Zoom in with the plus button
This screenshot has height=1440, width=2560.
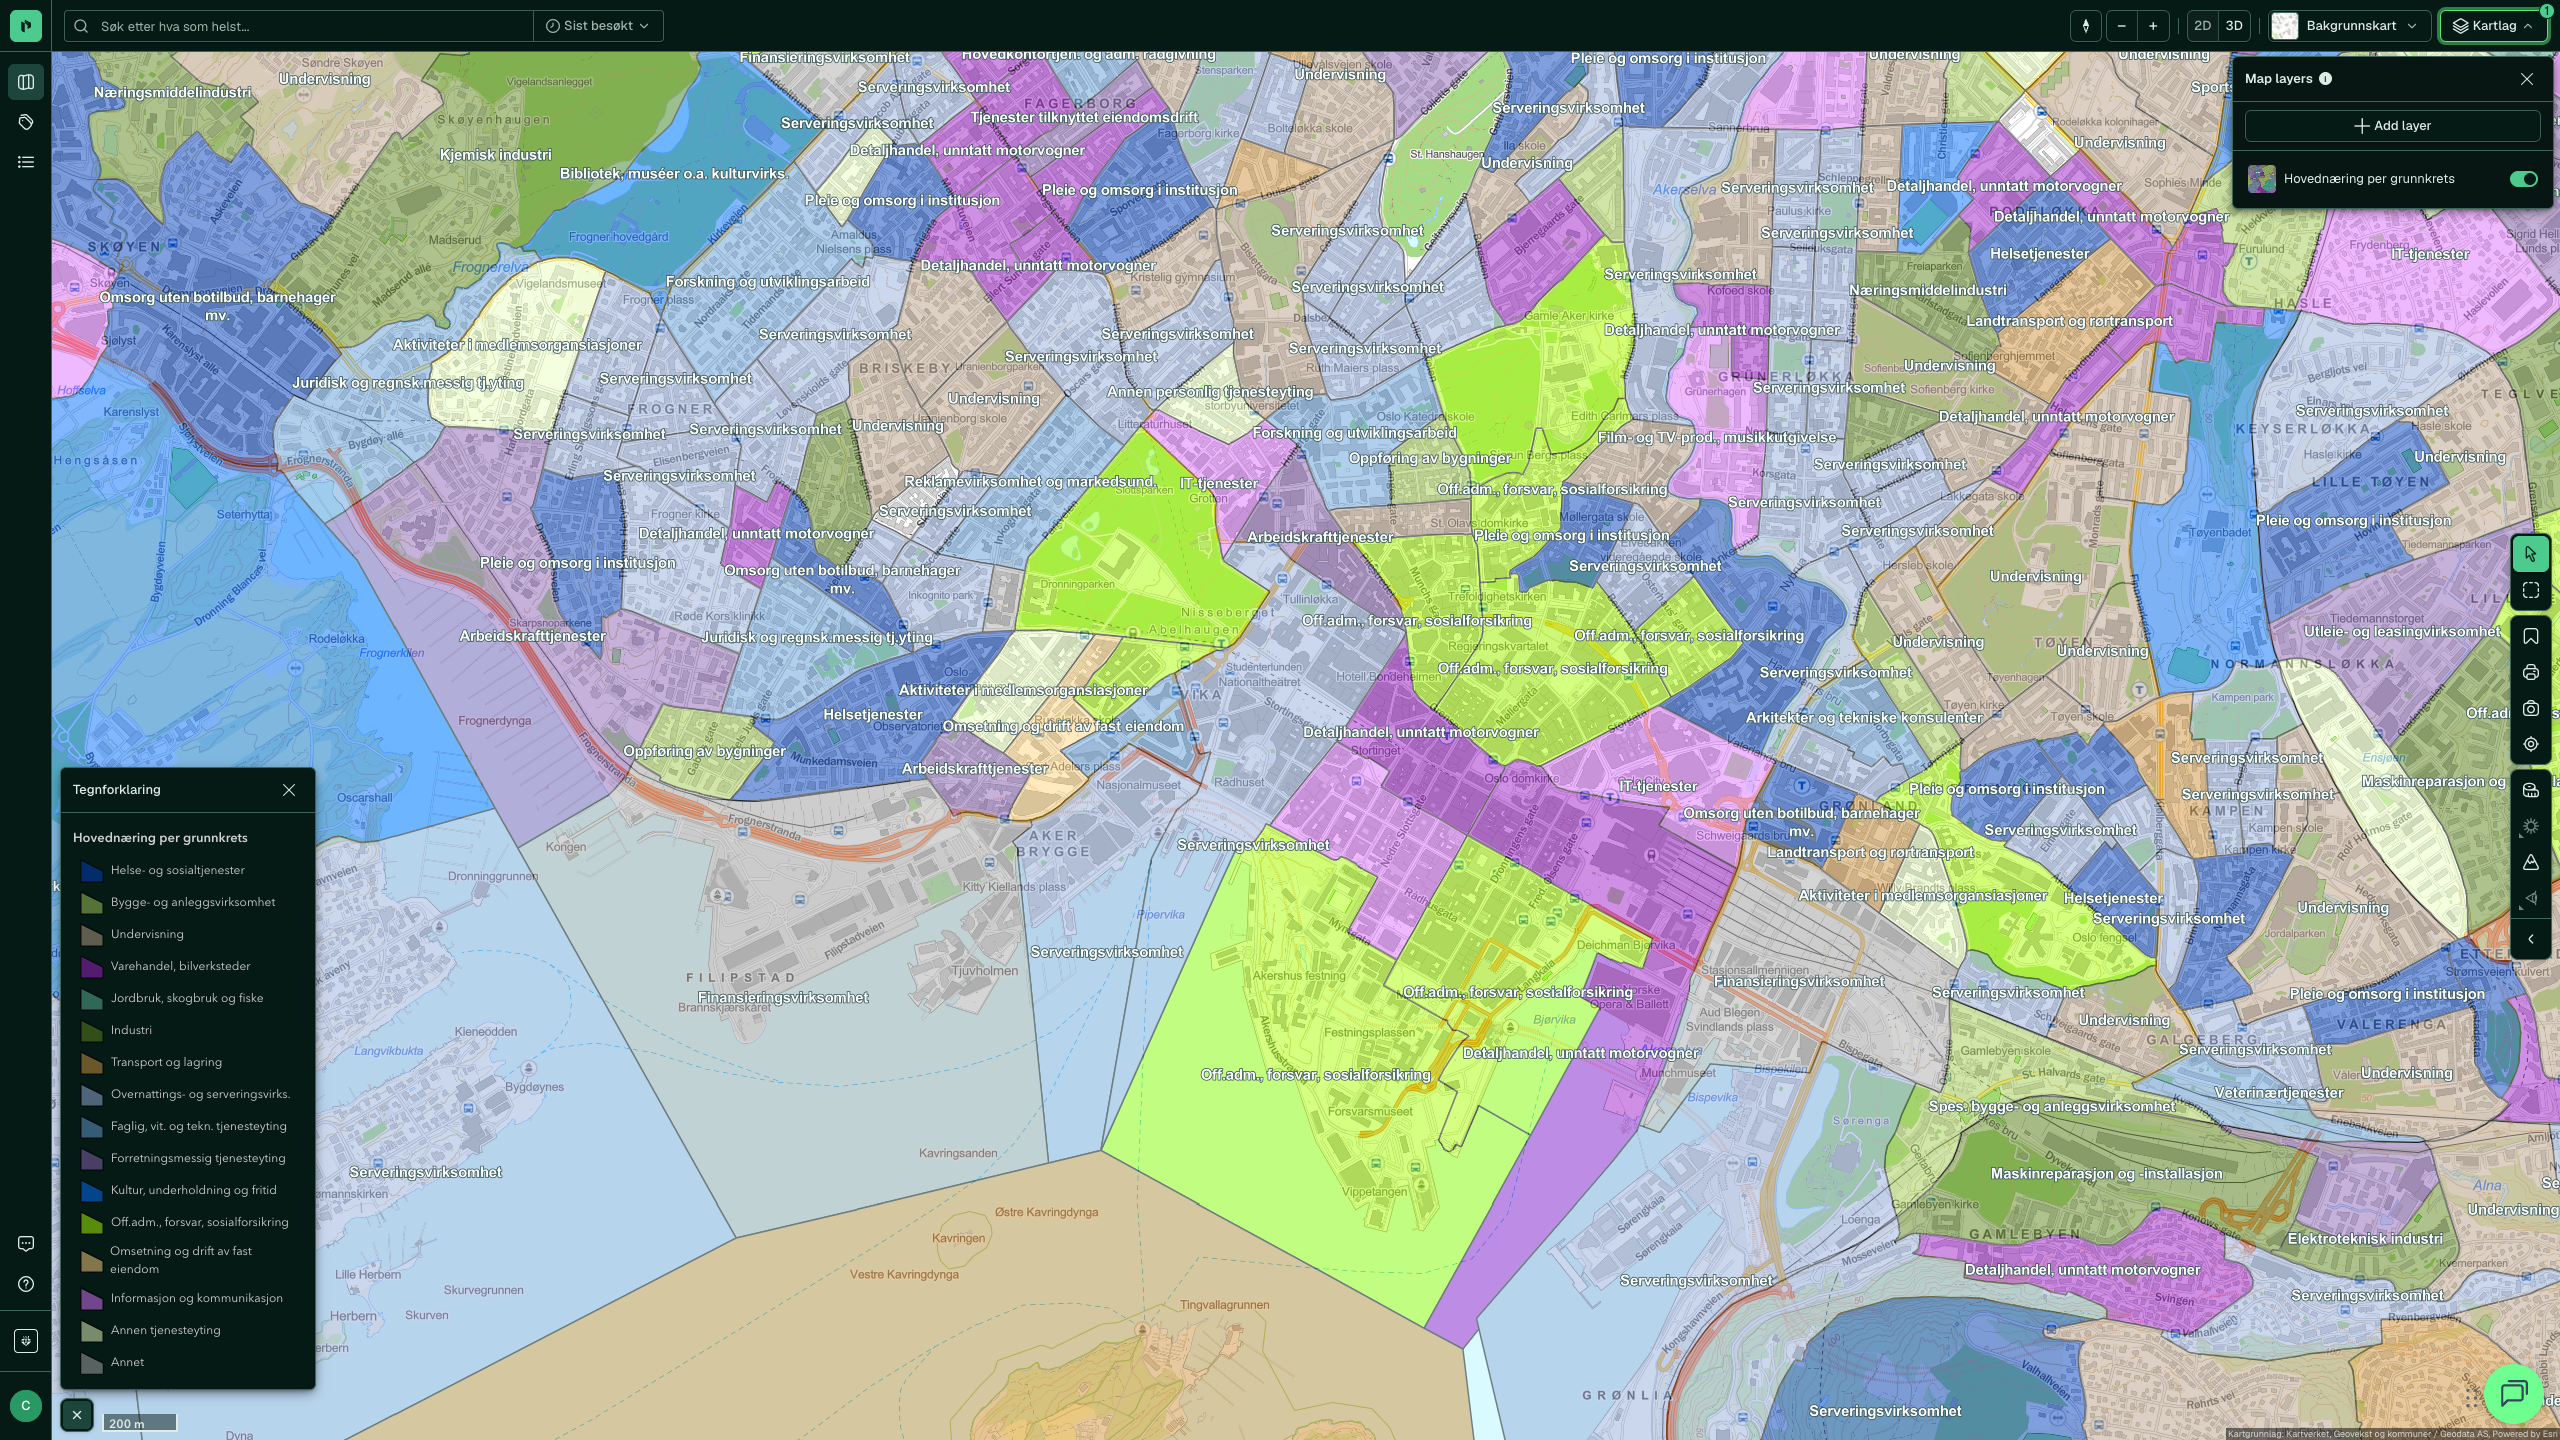(2153, 26)
